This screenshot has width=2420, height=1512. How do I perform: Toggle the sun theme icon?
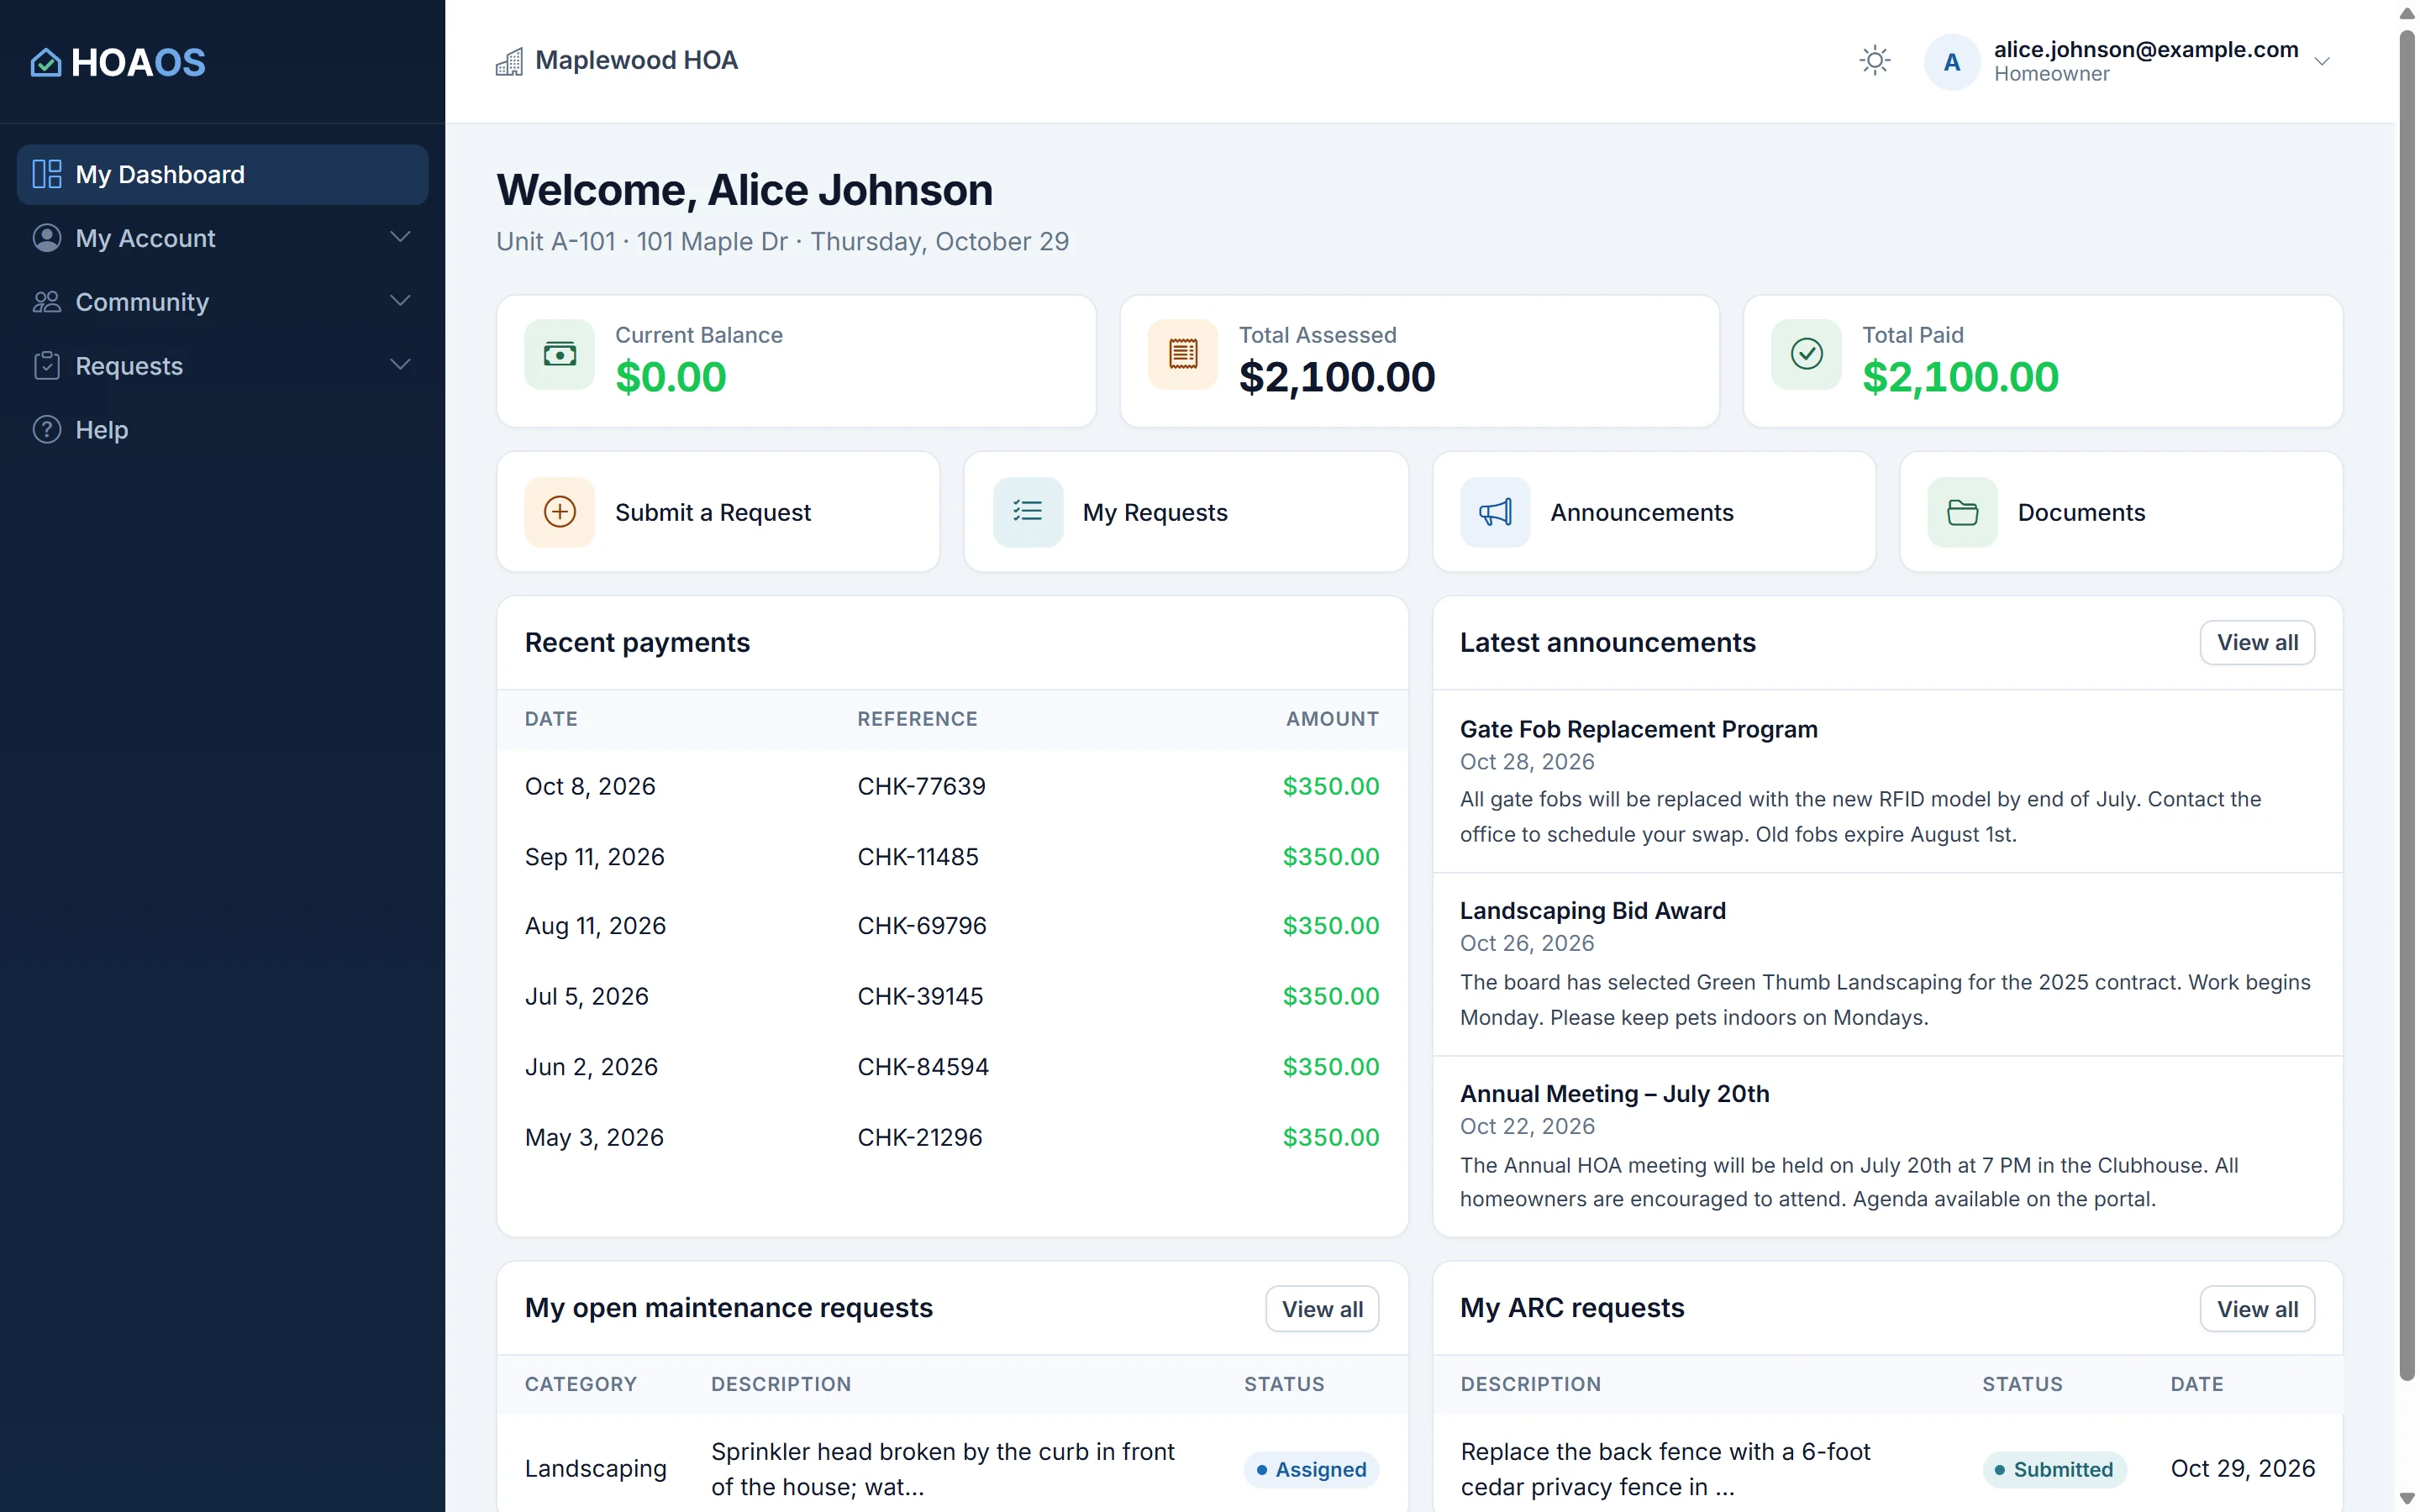1874,61
